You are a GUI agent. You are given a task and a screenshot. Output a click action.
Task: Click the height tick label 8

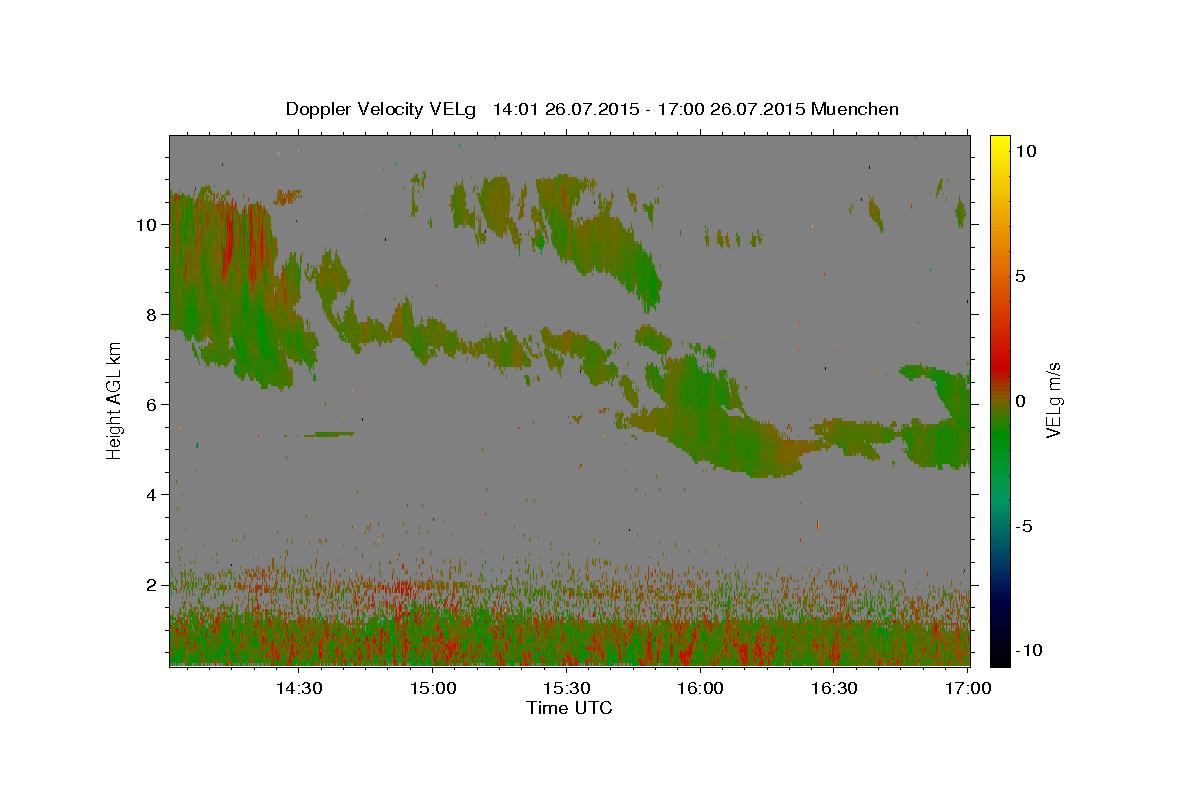[x=151, y=315]
